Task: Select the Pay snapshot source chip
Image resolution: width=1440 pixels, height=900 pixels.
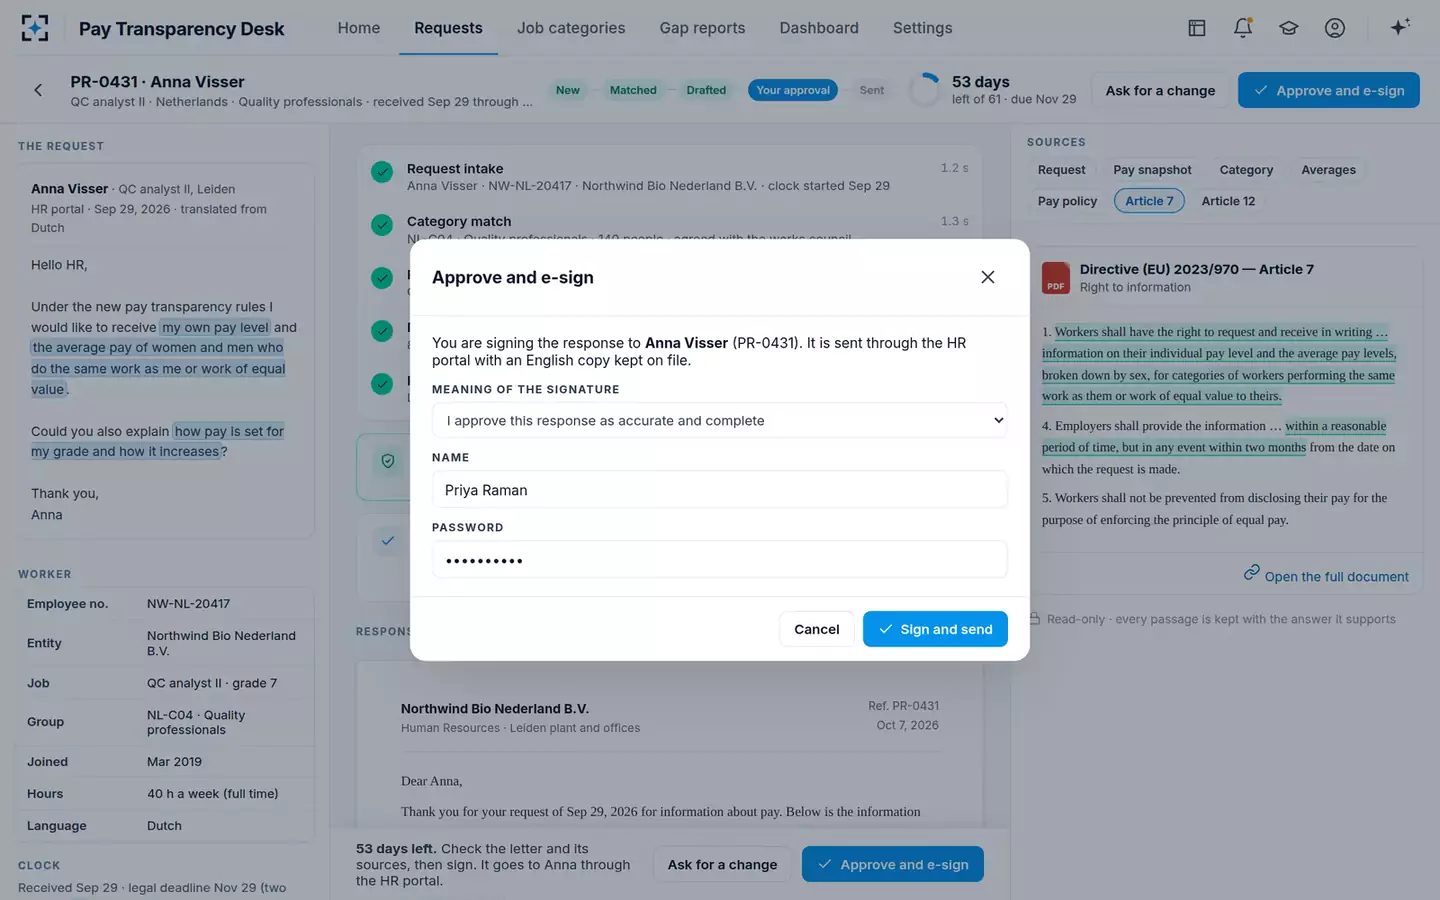Action: (1152, 170)
